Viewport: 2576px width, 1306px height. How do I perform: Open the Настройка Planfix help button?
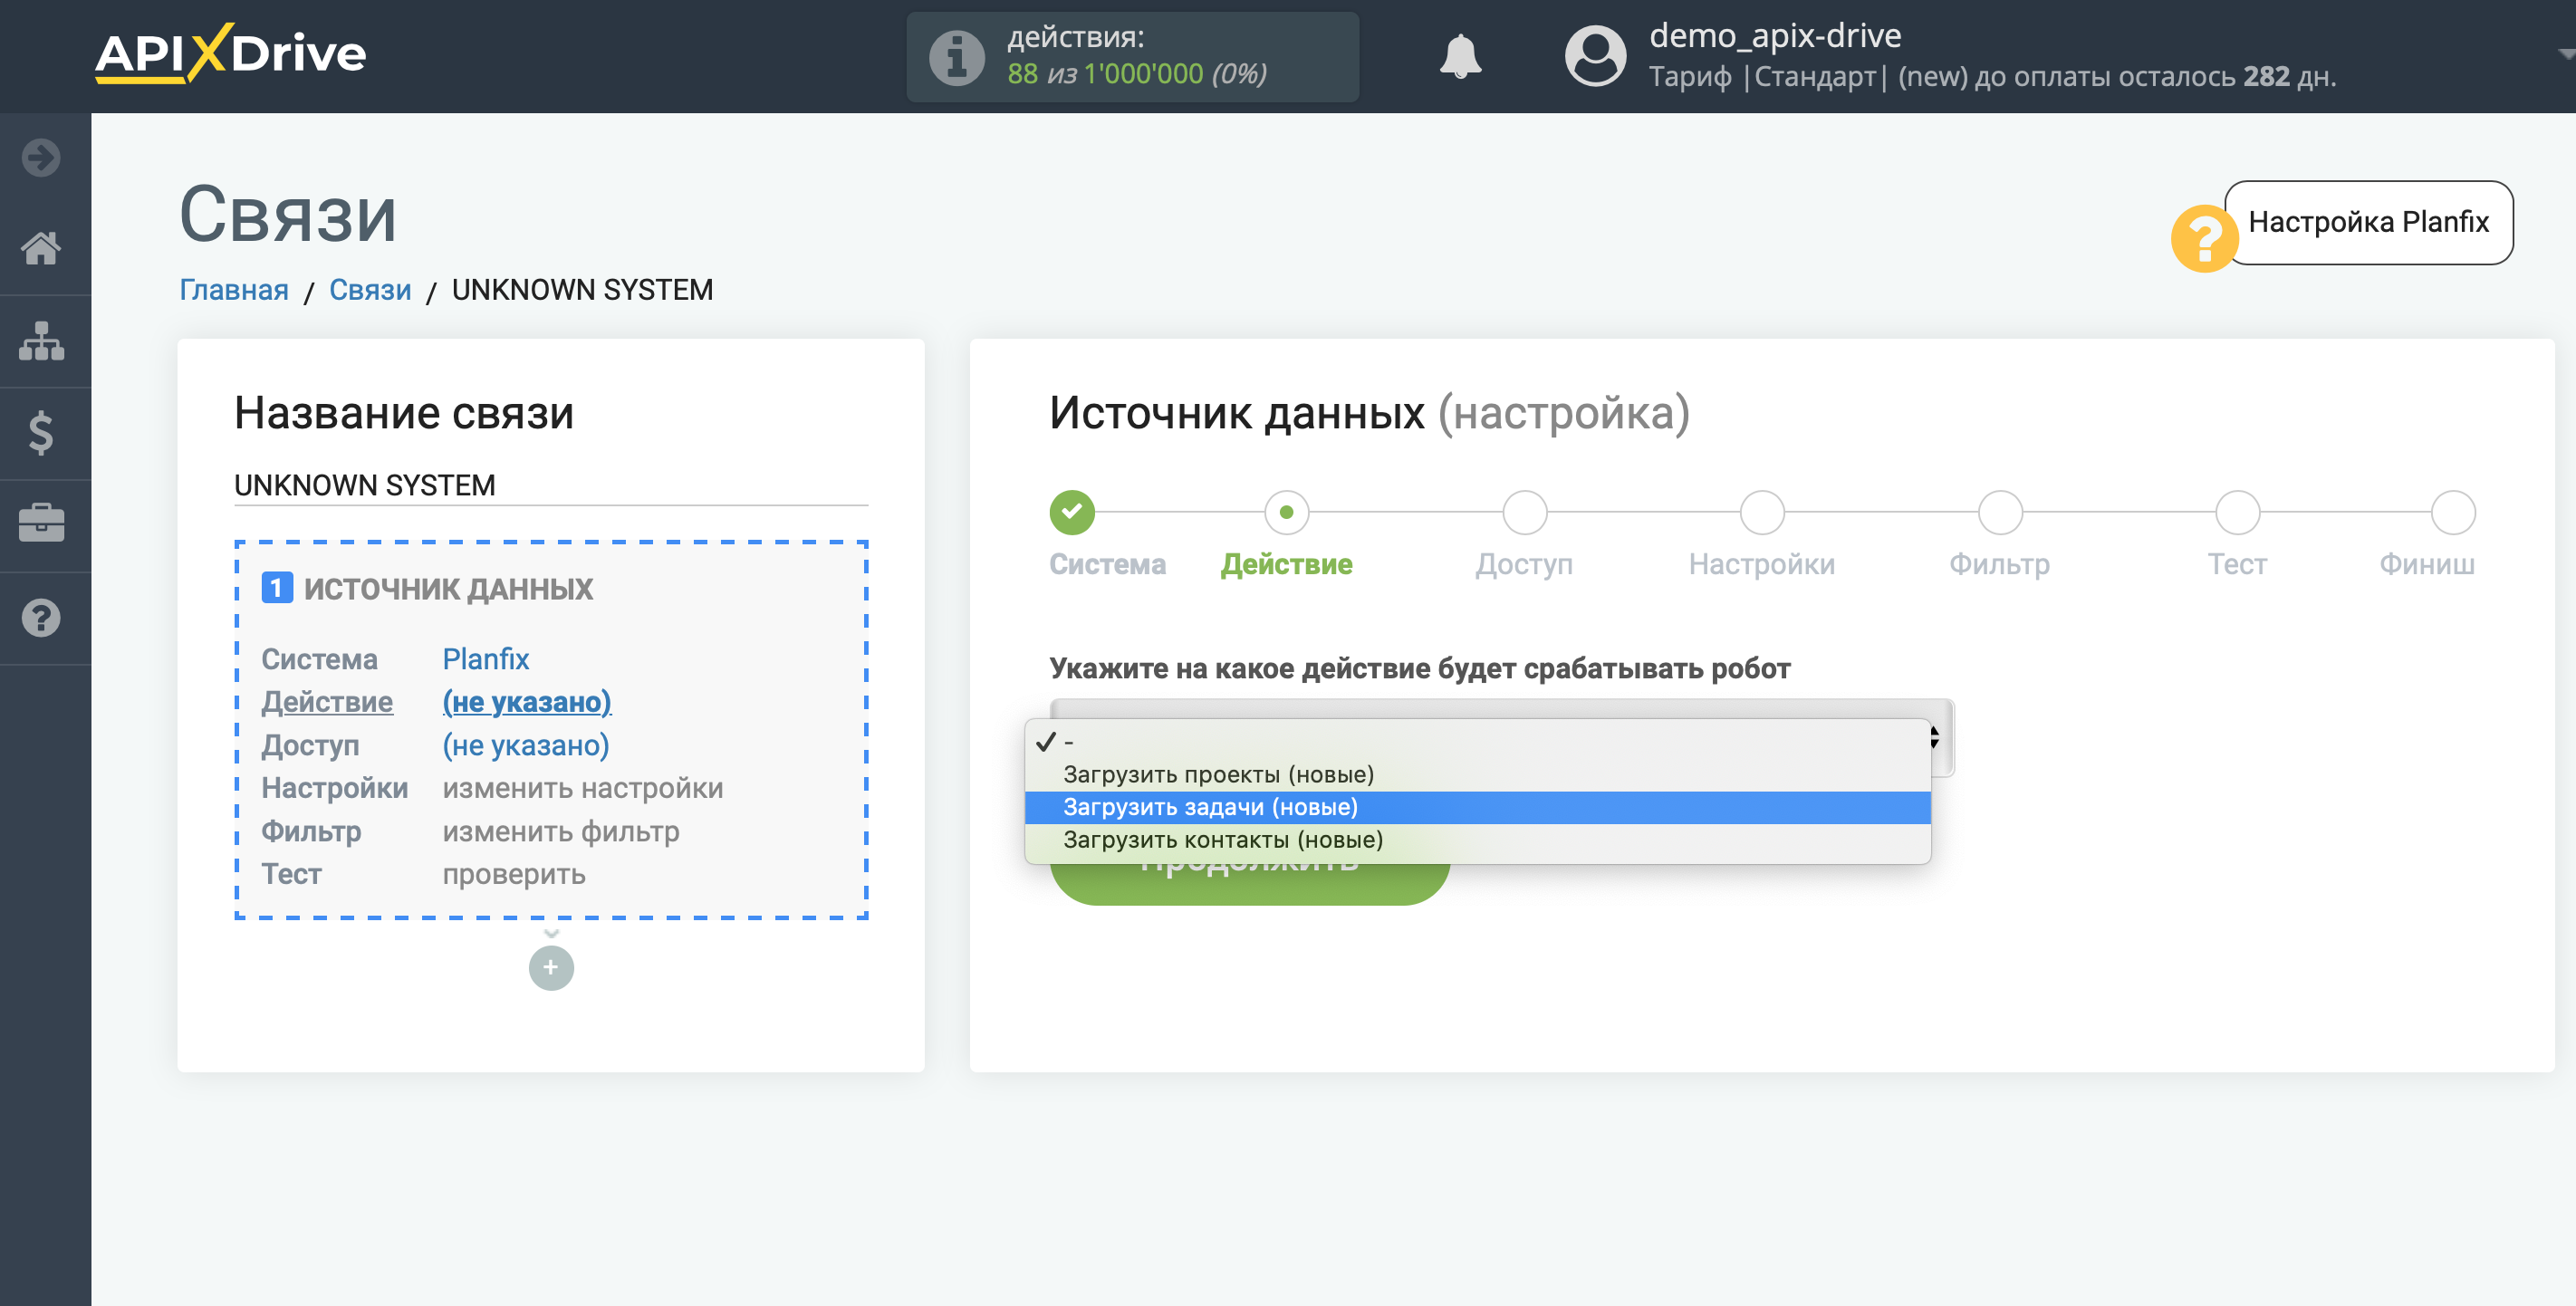(2368, 222)
